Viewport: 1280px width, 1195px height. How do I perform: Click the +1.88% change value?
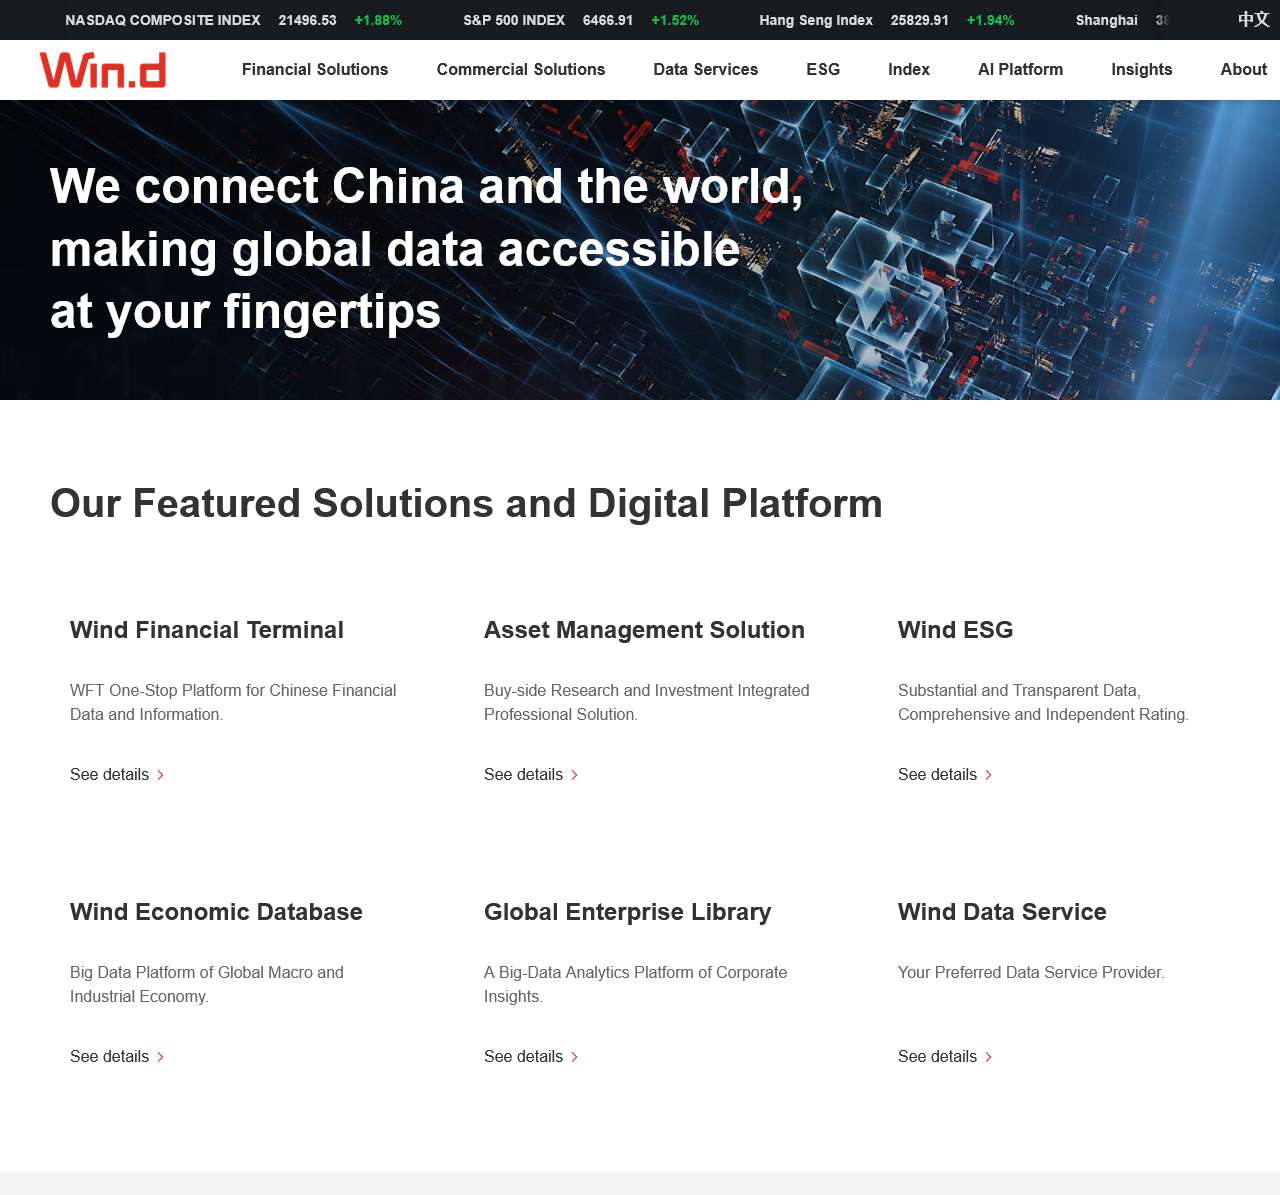click(x=378, y=20)
